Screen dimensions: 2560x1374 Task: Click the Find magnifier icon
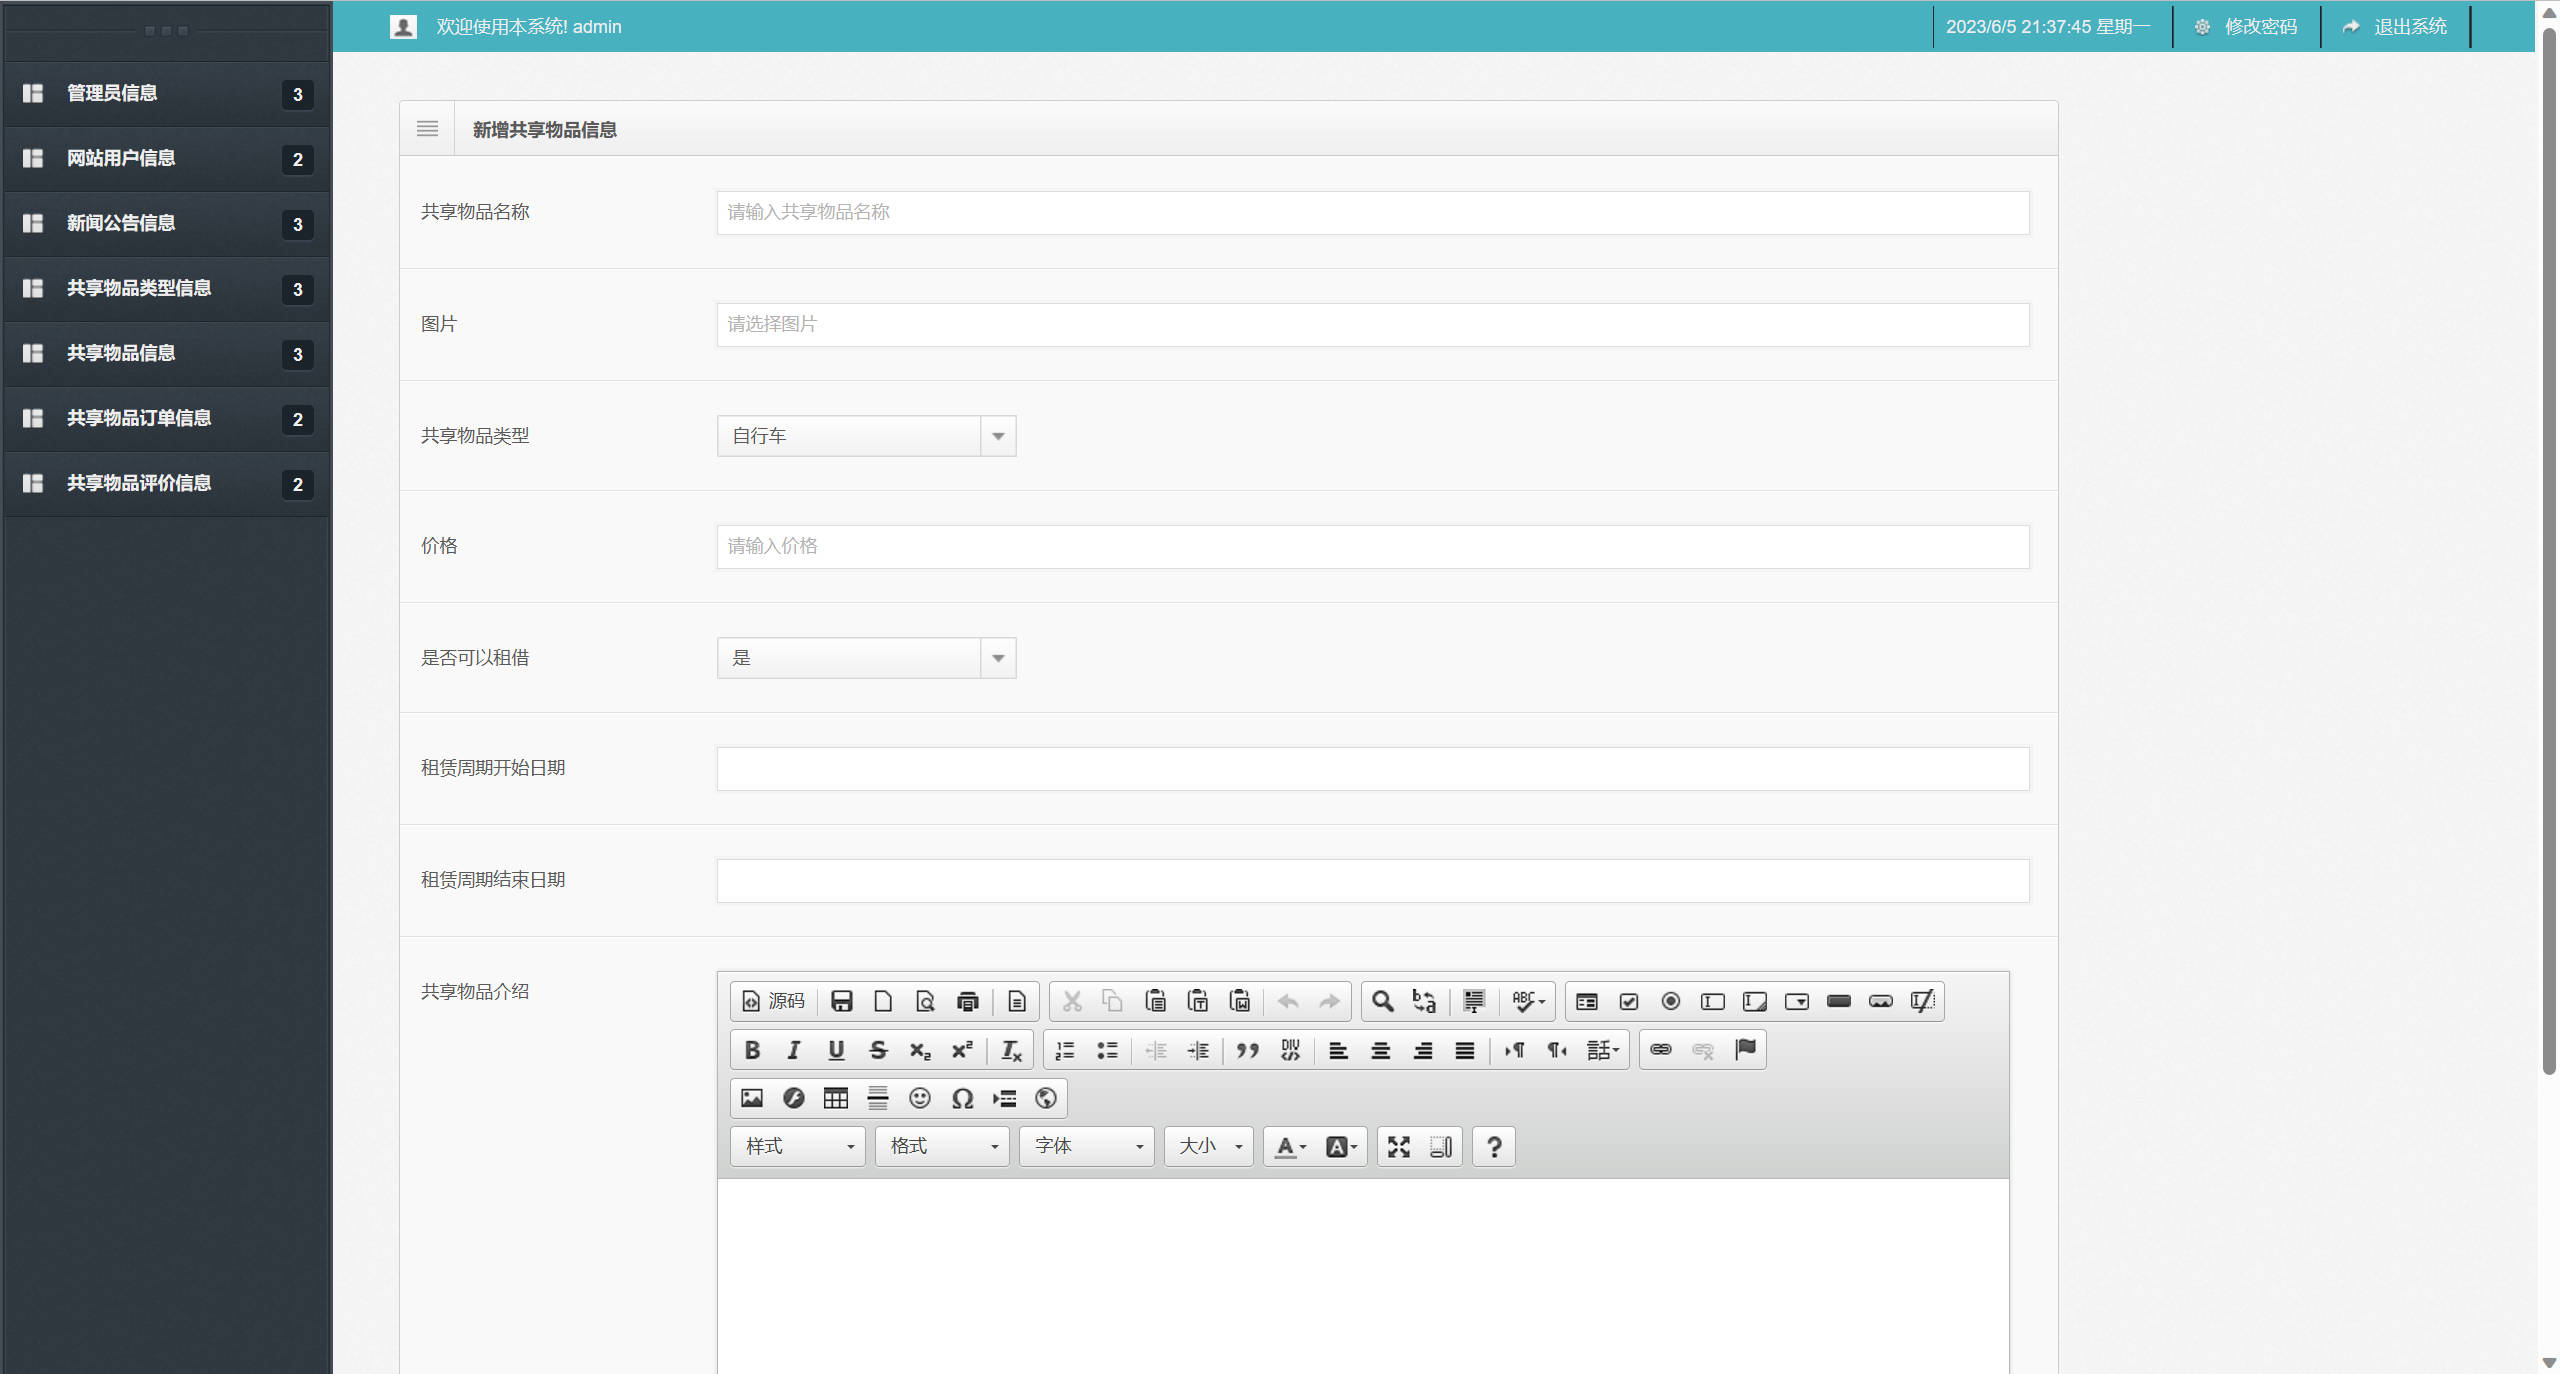point(1382,1001)
